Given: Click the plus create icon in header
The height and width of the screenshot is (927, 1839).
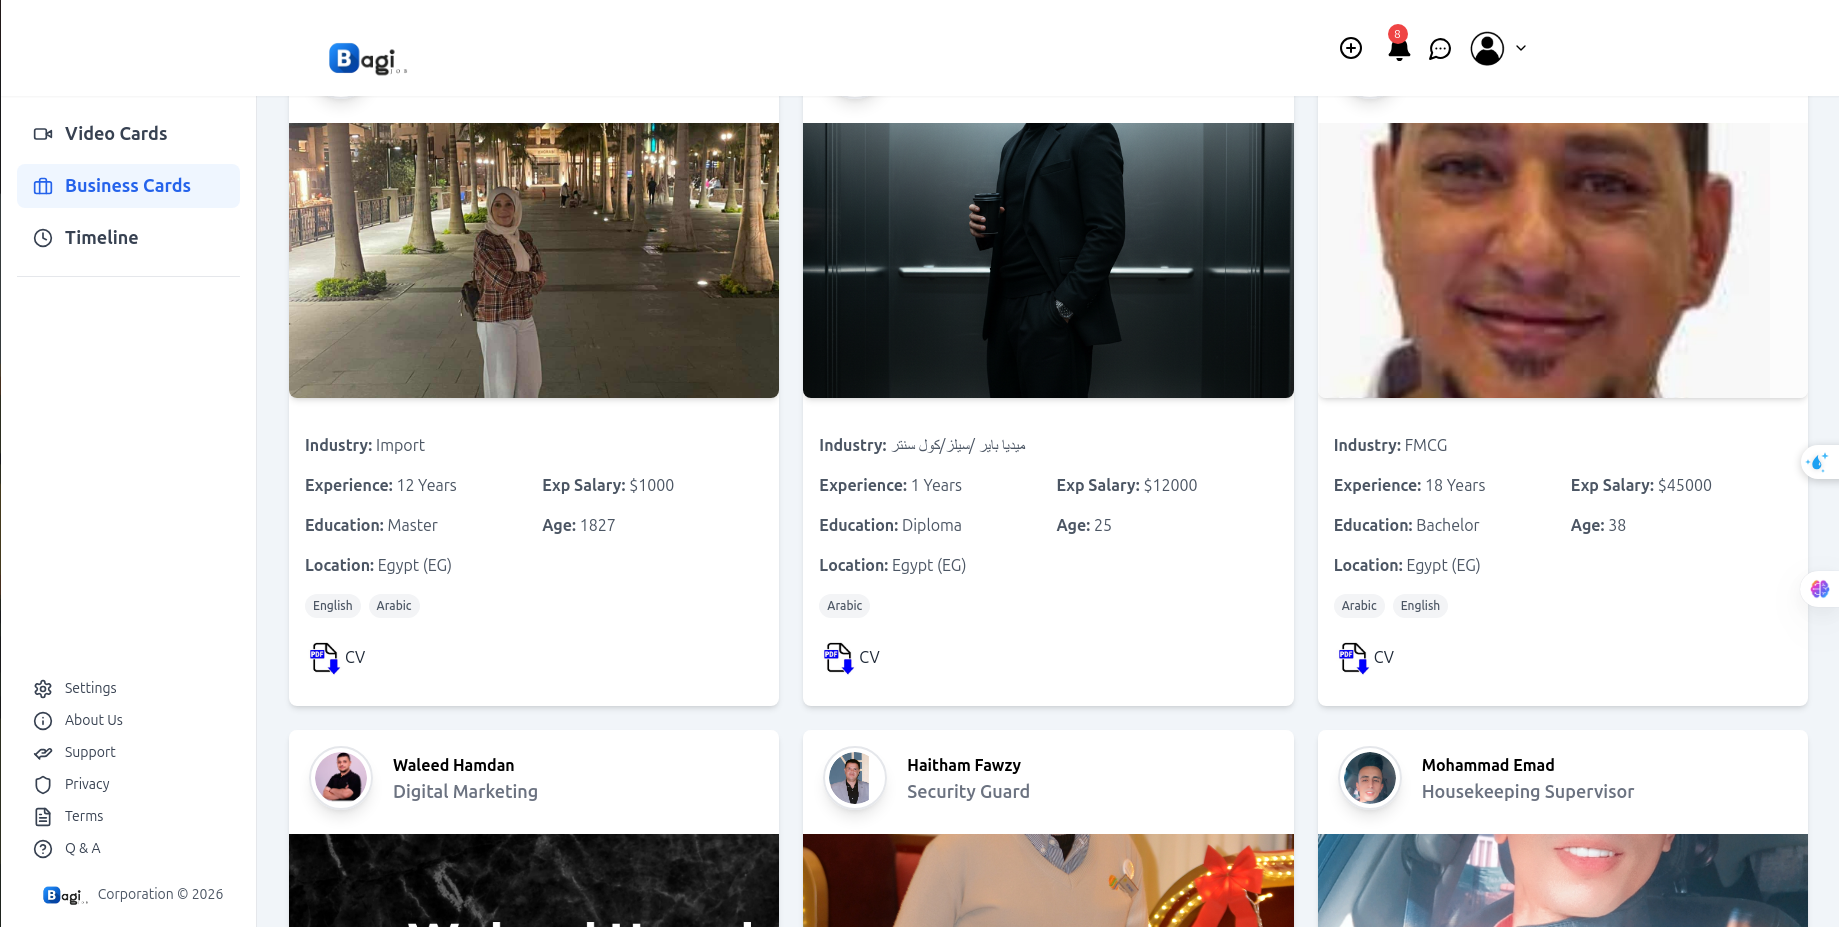Looking at the screenshot, I should [x=1351, y=48].
